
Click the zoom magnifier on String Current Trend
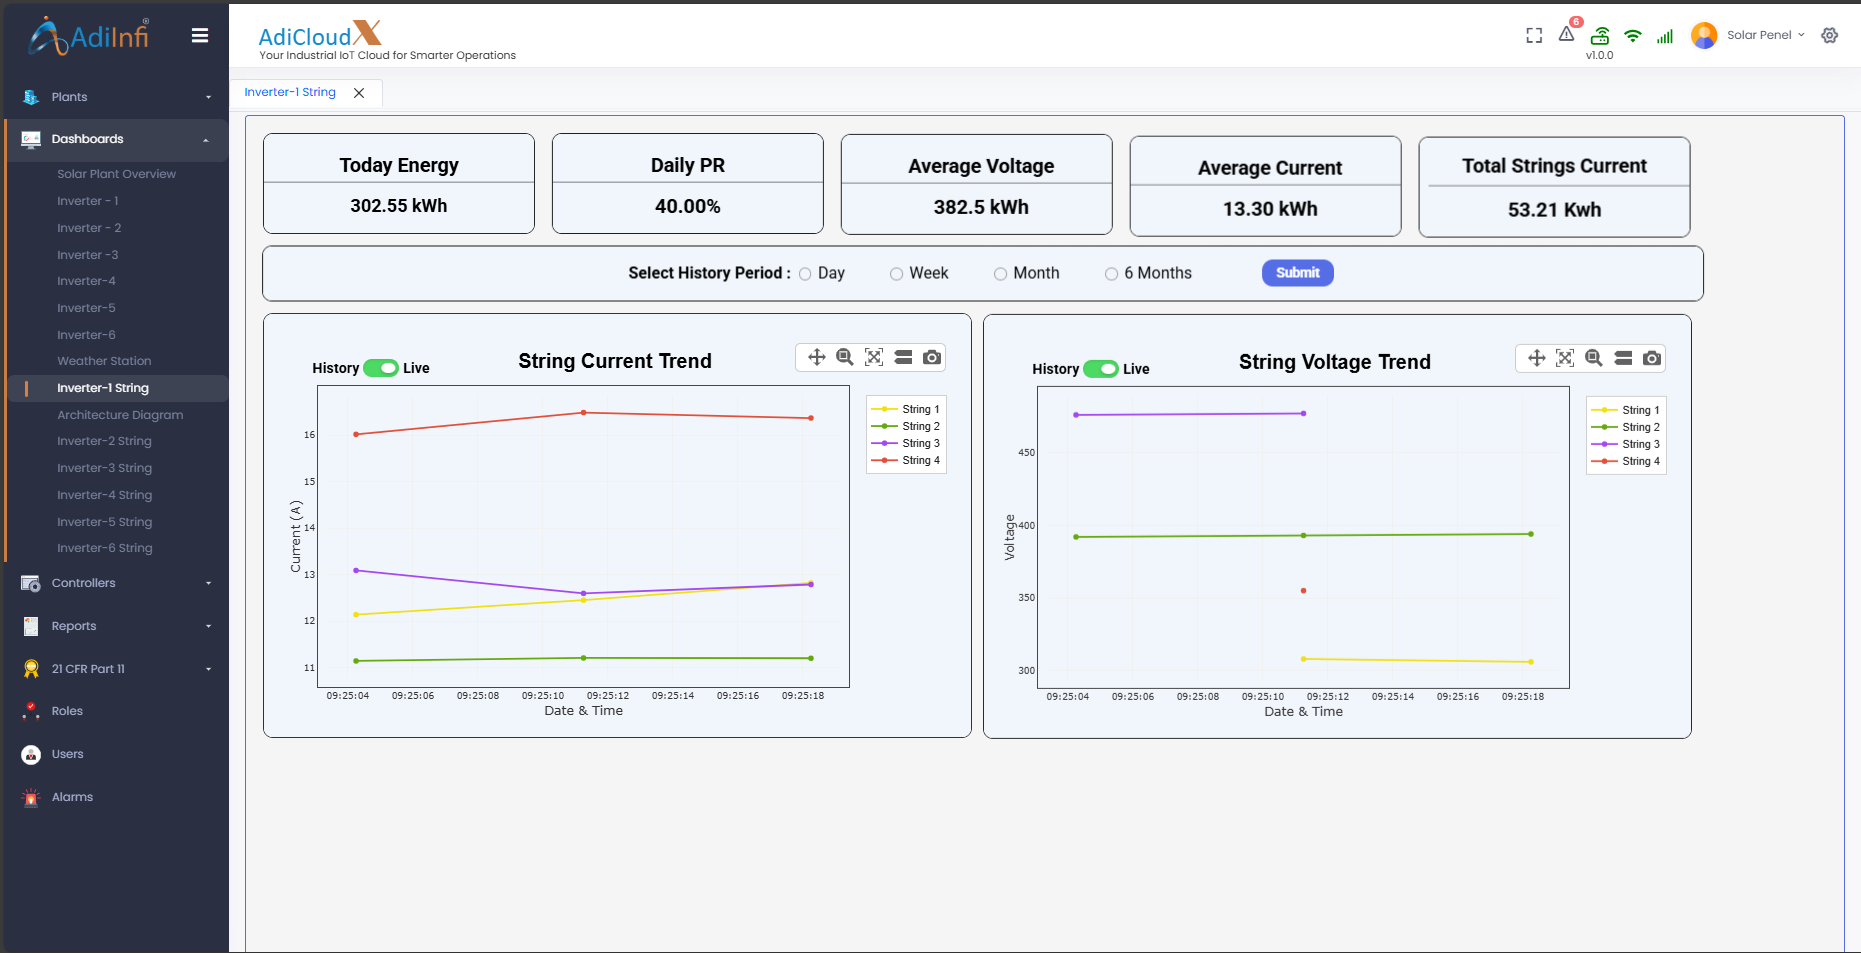845,357
